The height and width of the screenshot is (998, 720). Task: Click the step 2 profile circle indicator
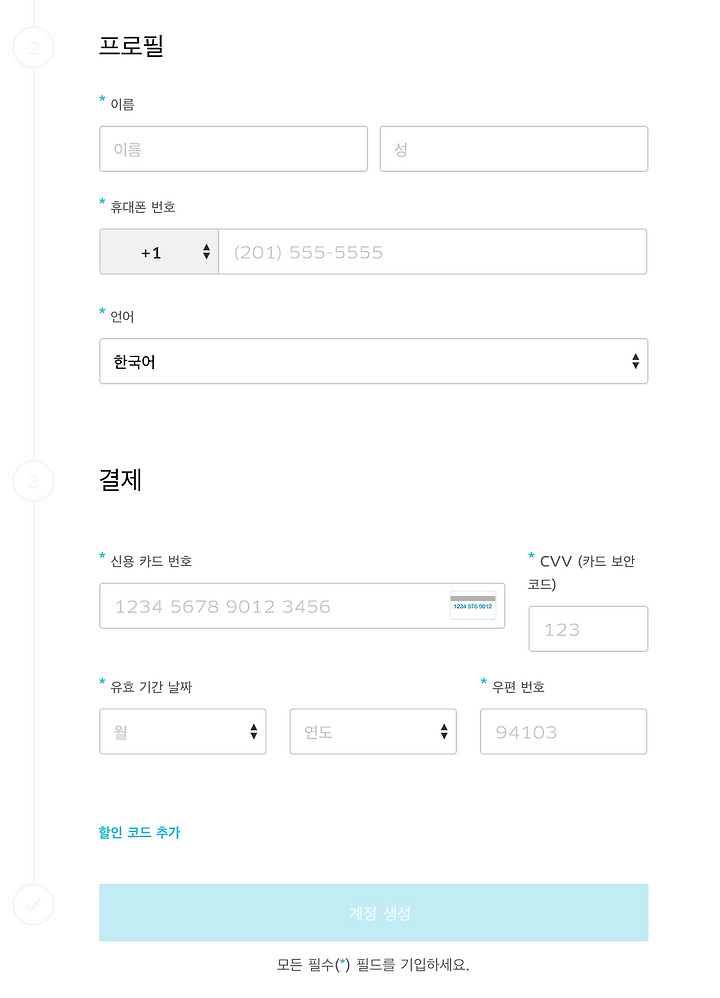(x=33, y=48)
